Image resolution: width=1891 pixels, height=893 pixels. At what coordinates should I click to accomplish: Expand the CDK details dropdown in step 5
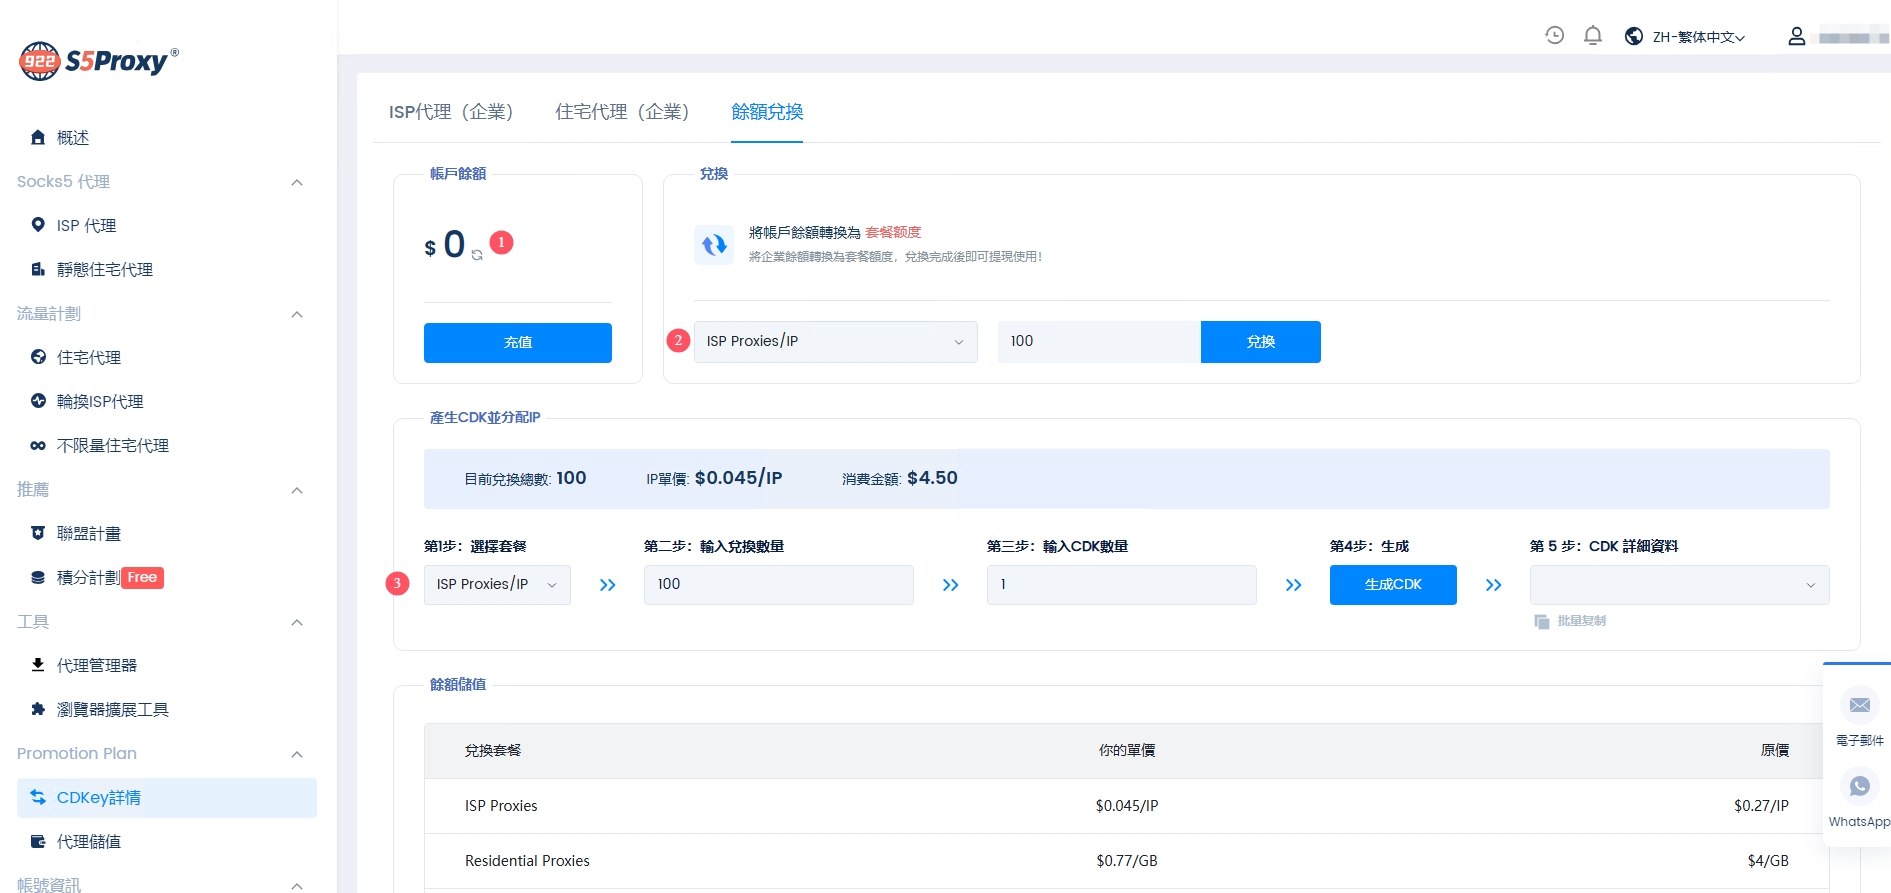click(1679, 585)
